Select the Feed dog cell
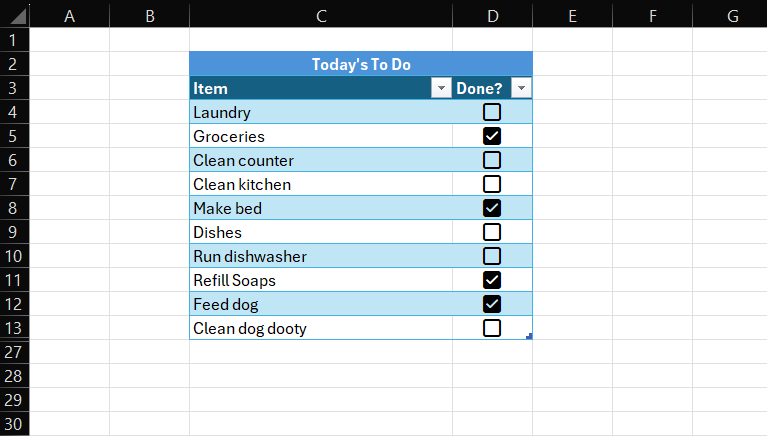This screenshot has width=767, height=436. (300, 304)
